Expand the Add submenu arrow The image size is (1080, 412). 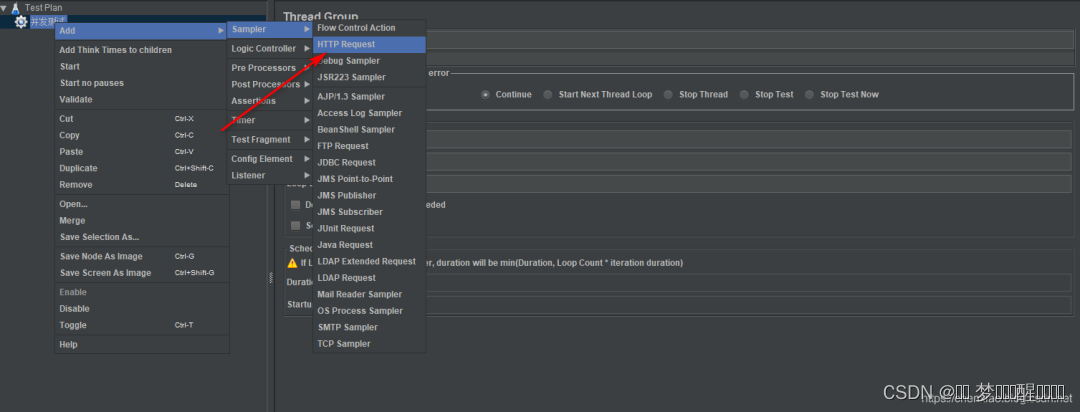click(x=220, y=30)
